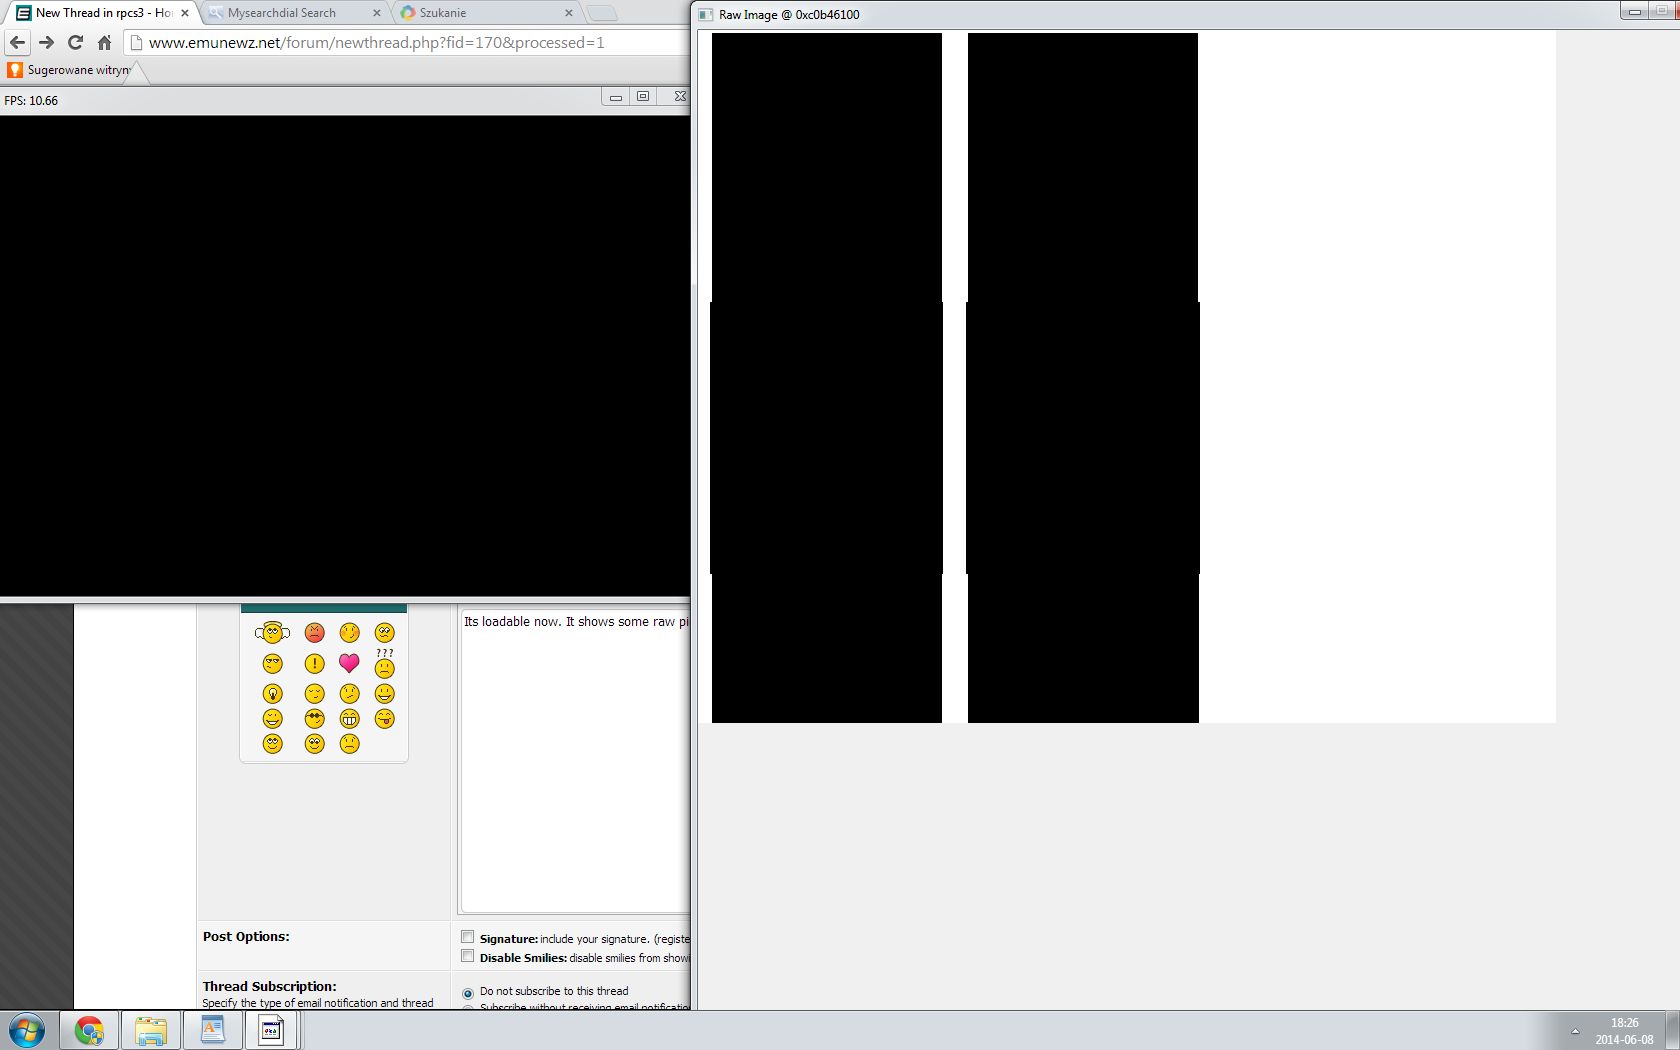The height and width of the screenshot is (1050, 1680).
Task: Enable the Signature checkbox
Action: click(467, 937)
